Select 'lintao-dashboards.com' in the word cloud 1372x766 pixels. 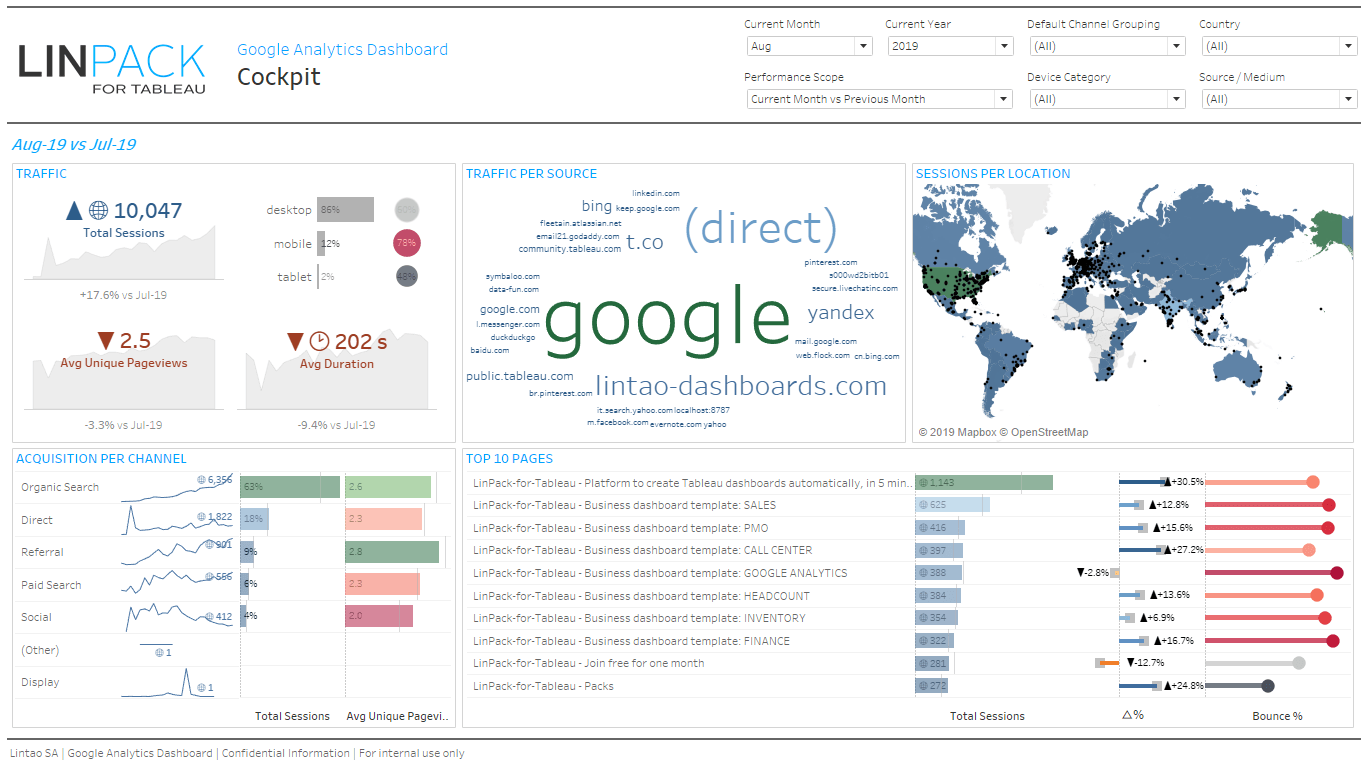pyautogui.click(x=741, y=386)
